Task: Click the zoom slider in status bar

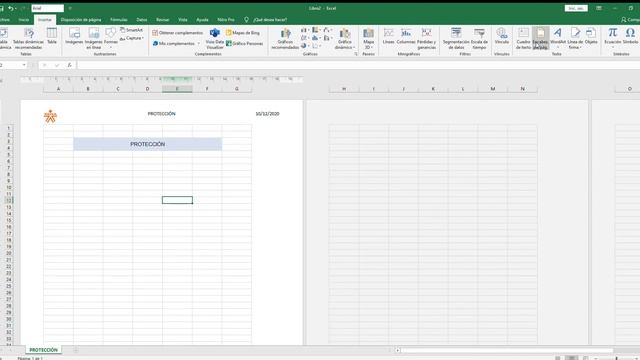Action: 616,358
